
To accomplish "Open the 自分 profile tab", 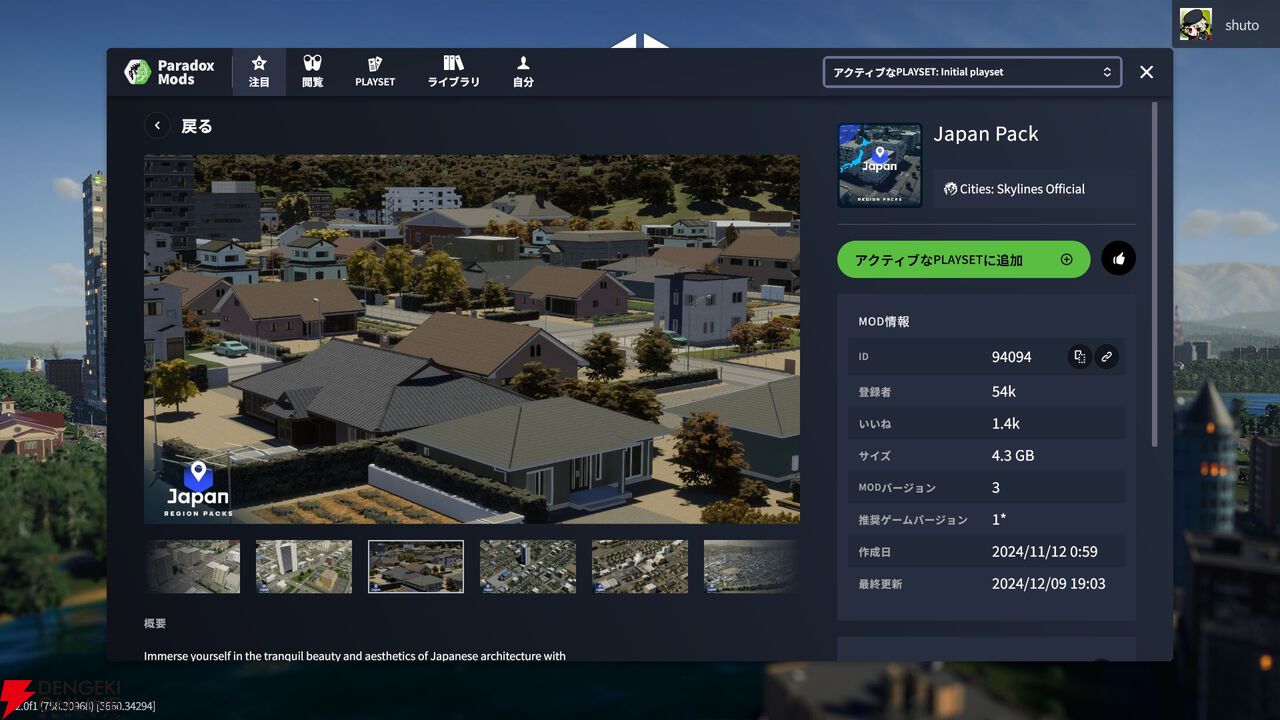I will (x=523, y=72).
